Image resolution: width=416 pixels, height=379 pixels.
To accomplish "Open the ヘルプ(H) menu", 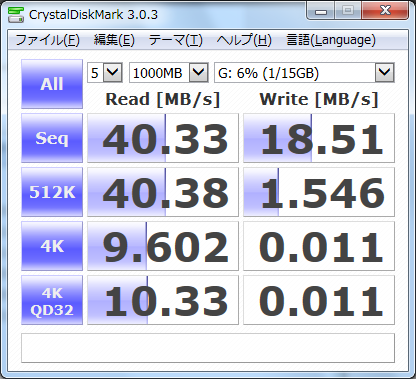I will [244, 40].
